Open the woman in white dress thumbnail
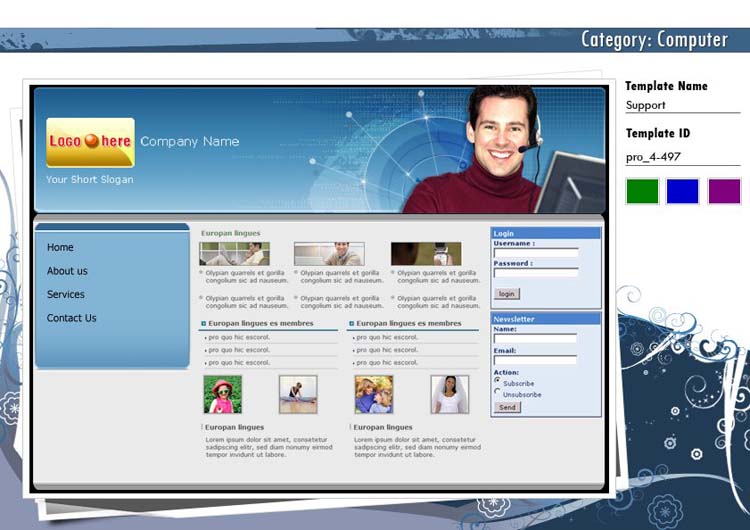 (449, 395)
